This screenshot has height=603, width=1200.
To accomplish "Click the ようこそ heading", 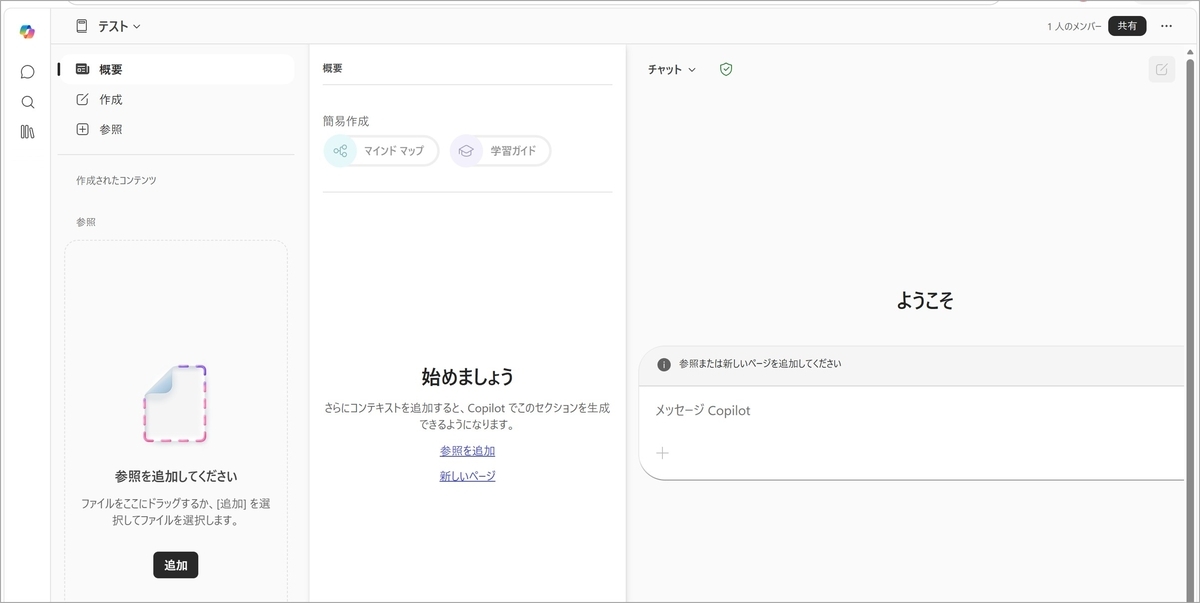I will pos(925,300).
